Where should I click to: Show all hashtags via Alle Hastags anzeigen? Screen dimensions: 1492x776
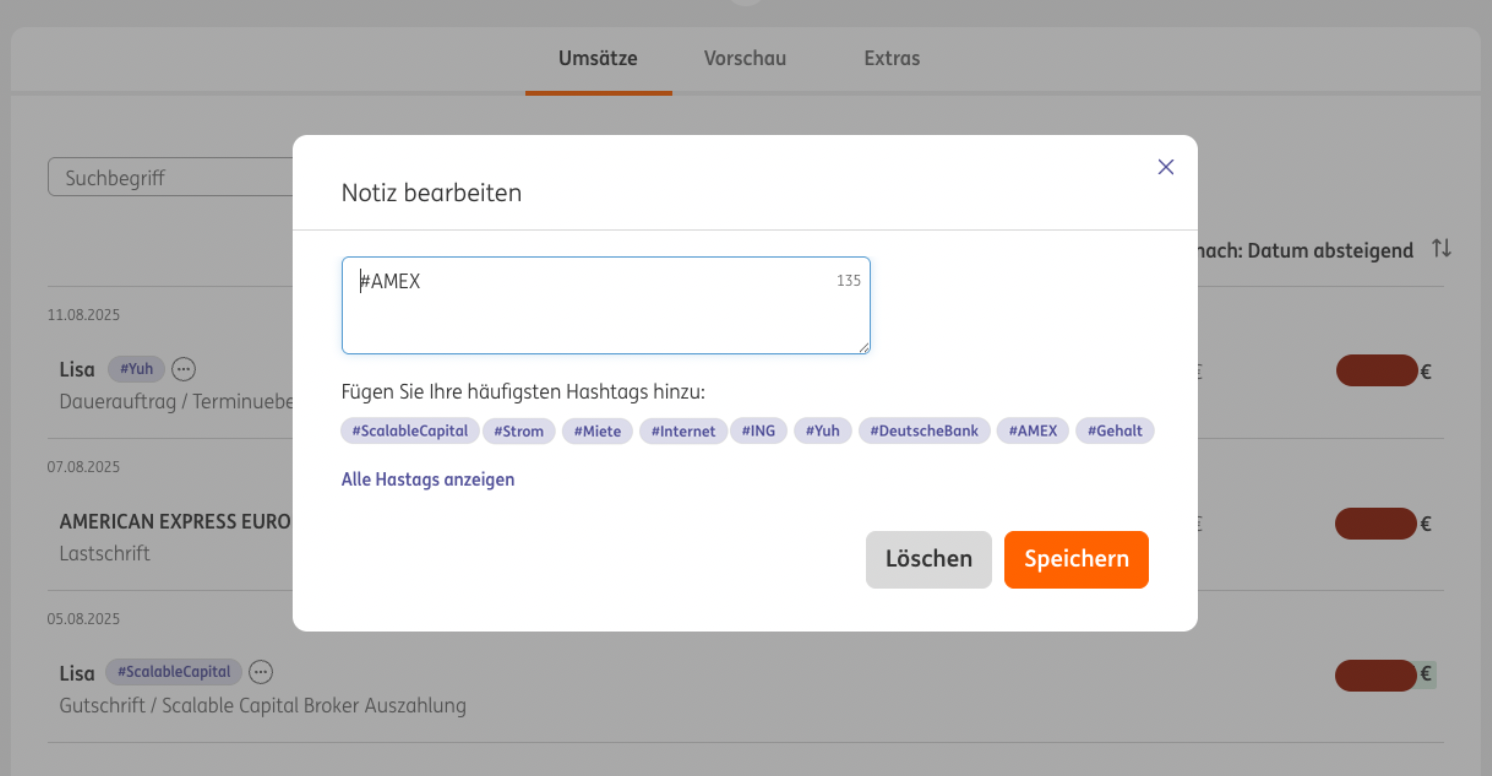click(x=428, y=479)
